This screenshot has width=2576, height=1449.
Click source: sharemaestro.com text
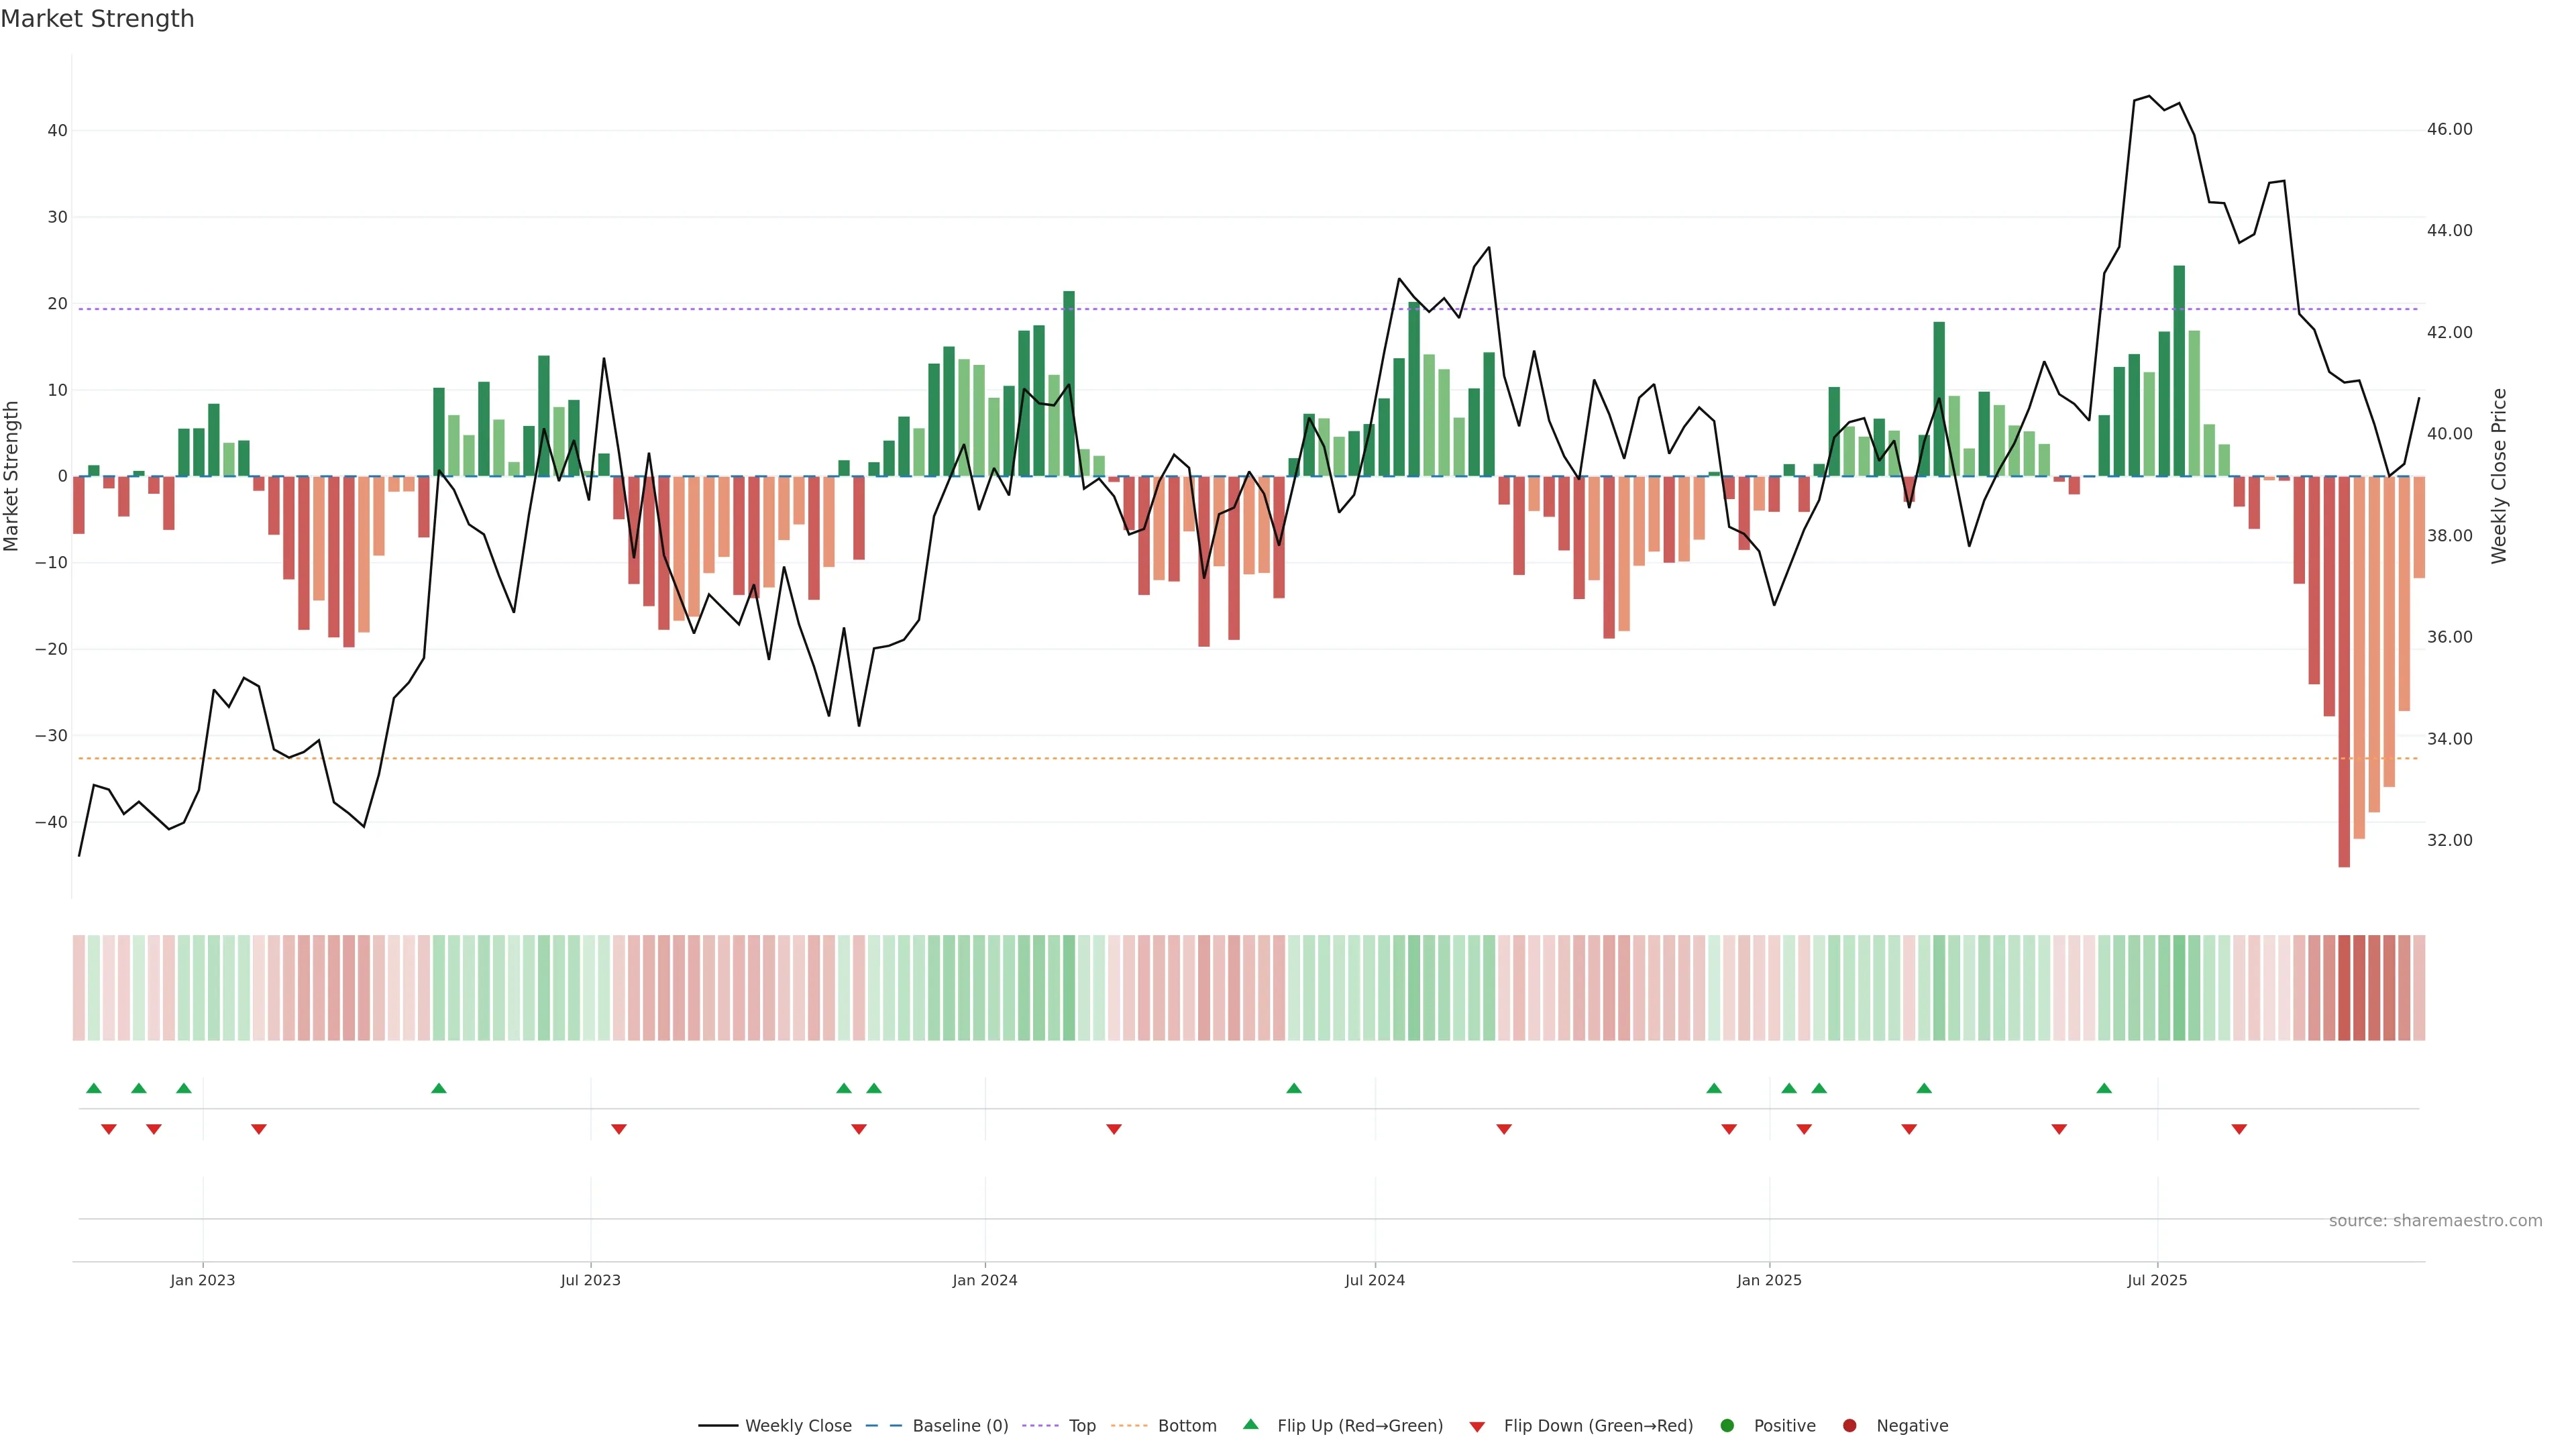2435,1221
